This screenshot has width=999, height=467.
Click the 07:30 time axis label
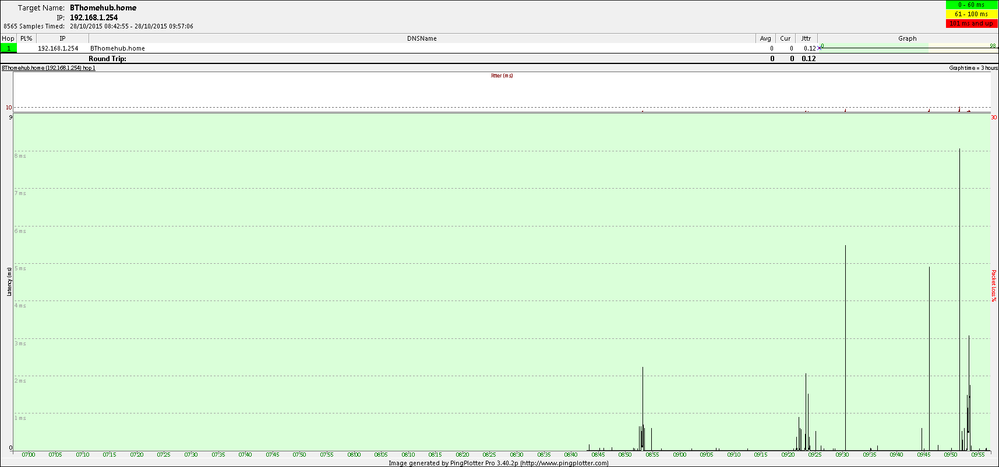[191, 455]
